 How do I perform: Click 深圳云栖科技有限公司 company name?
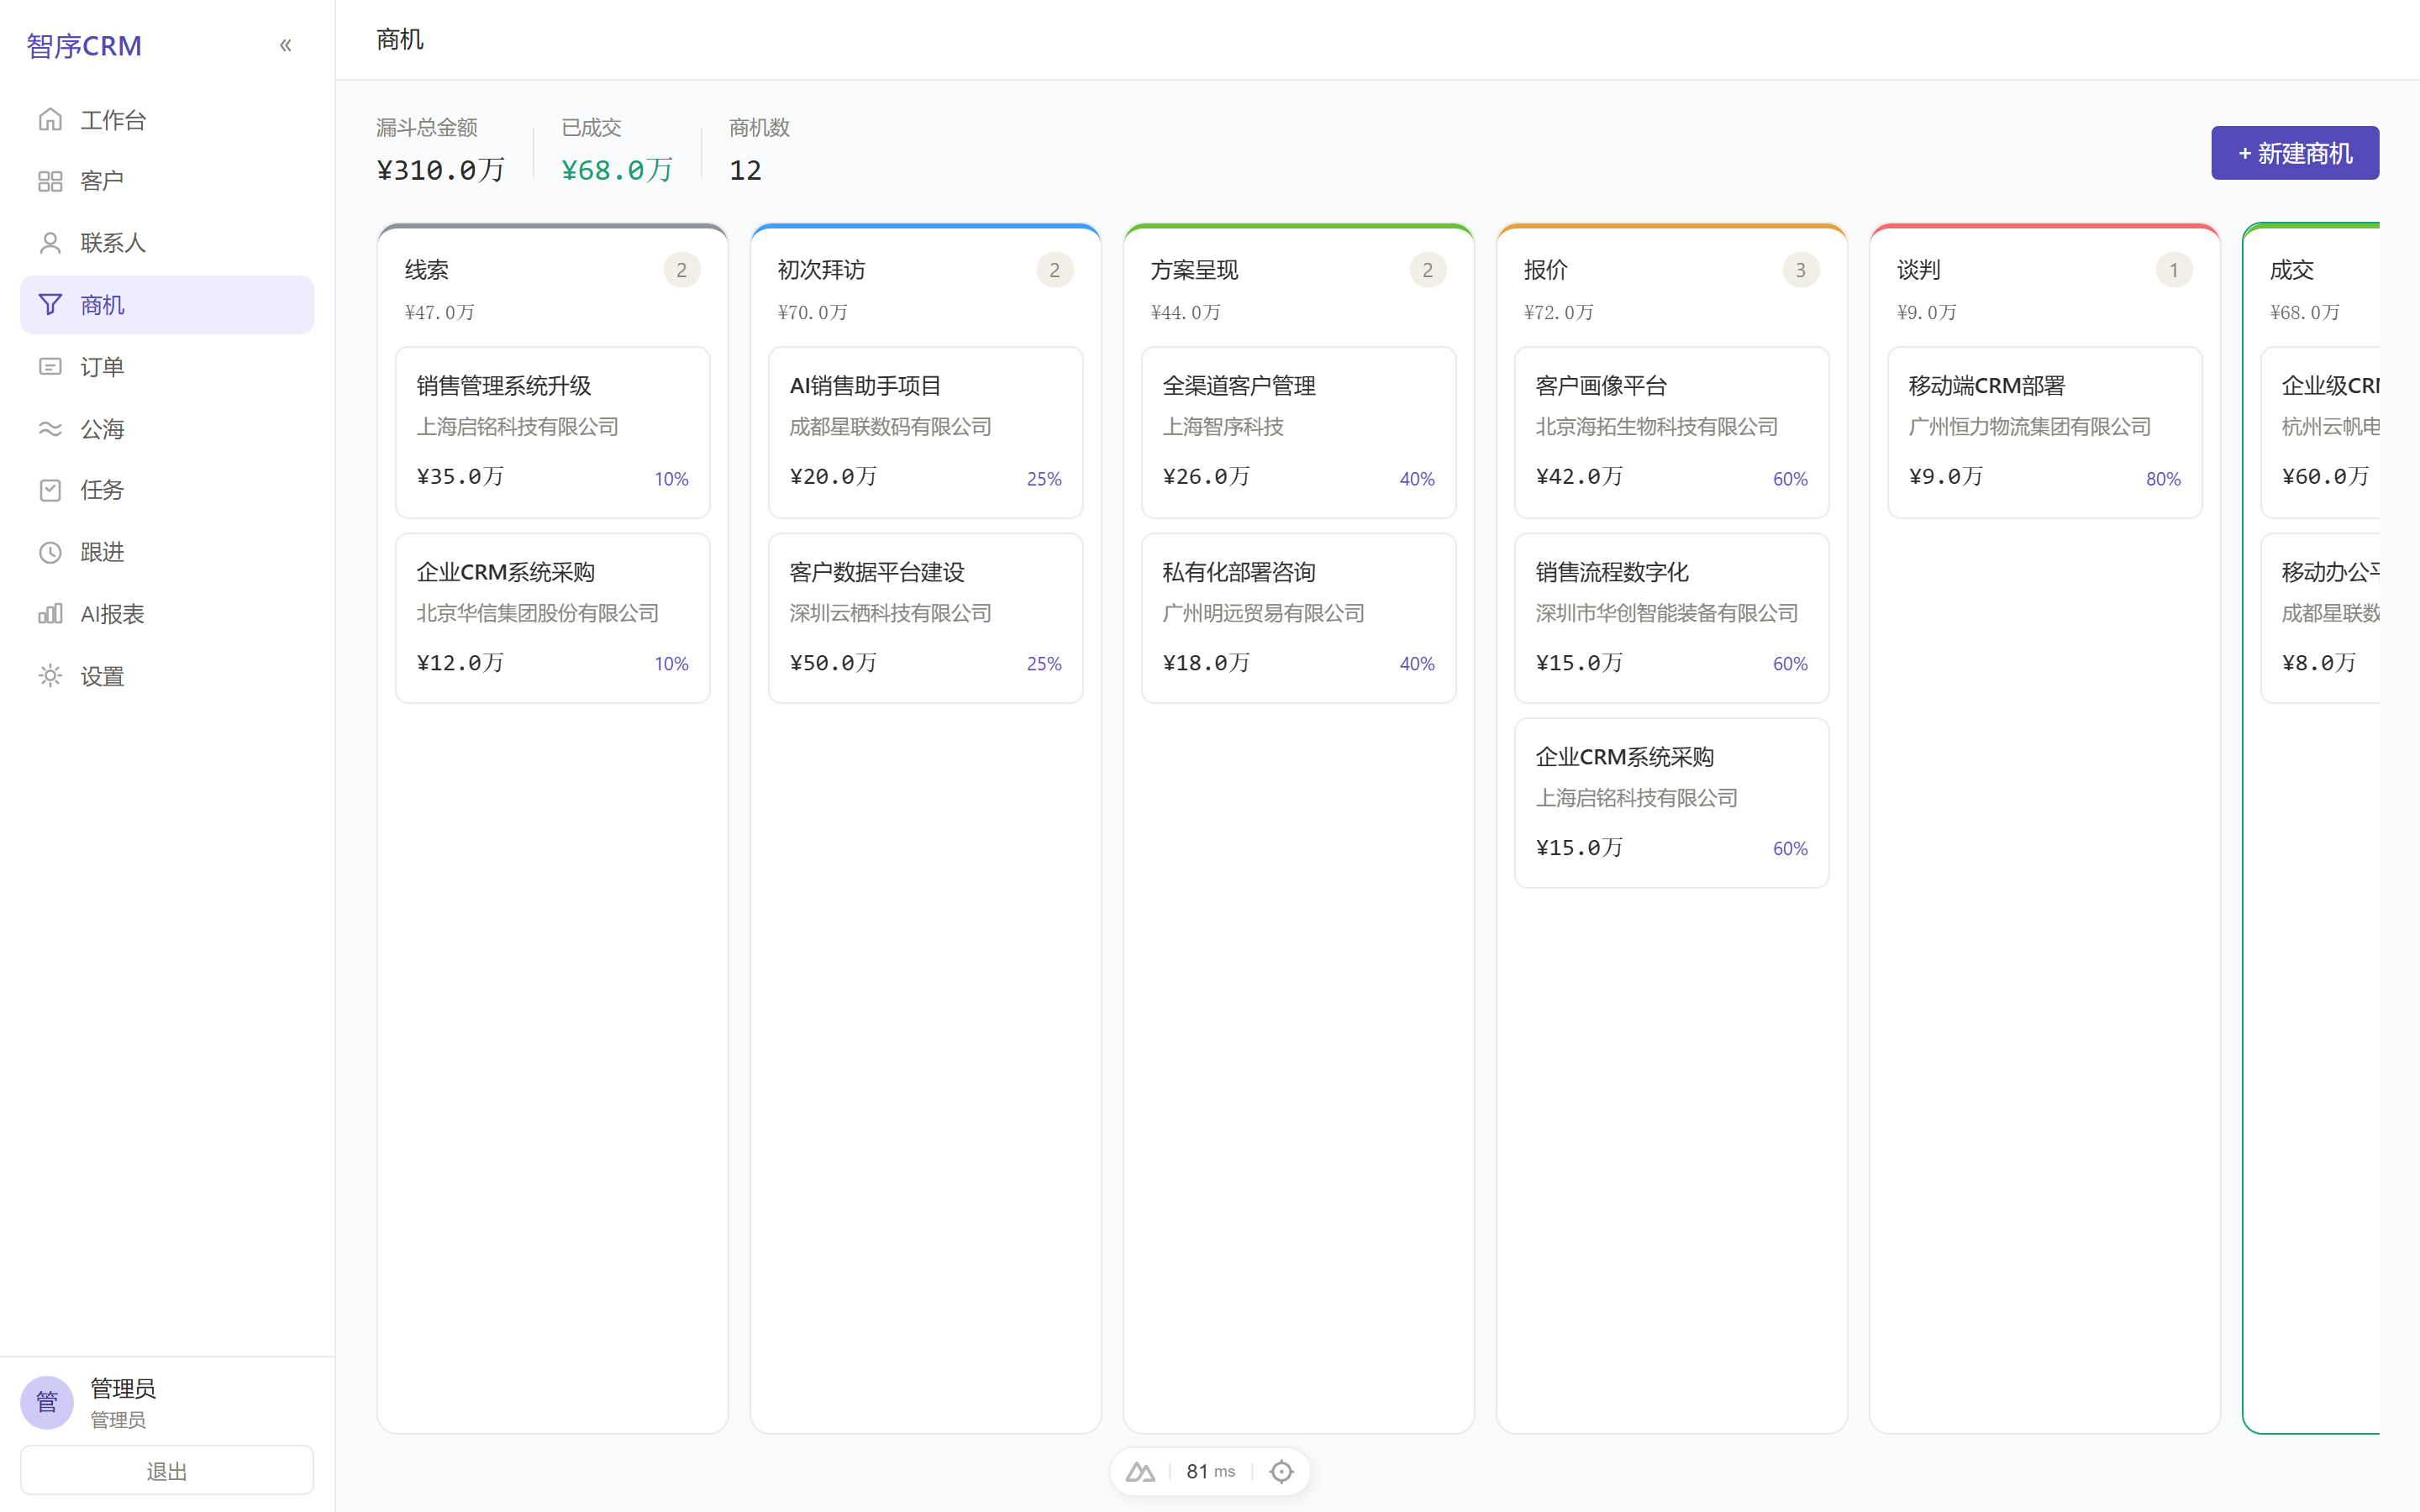[890, 613]
